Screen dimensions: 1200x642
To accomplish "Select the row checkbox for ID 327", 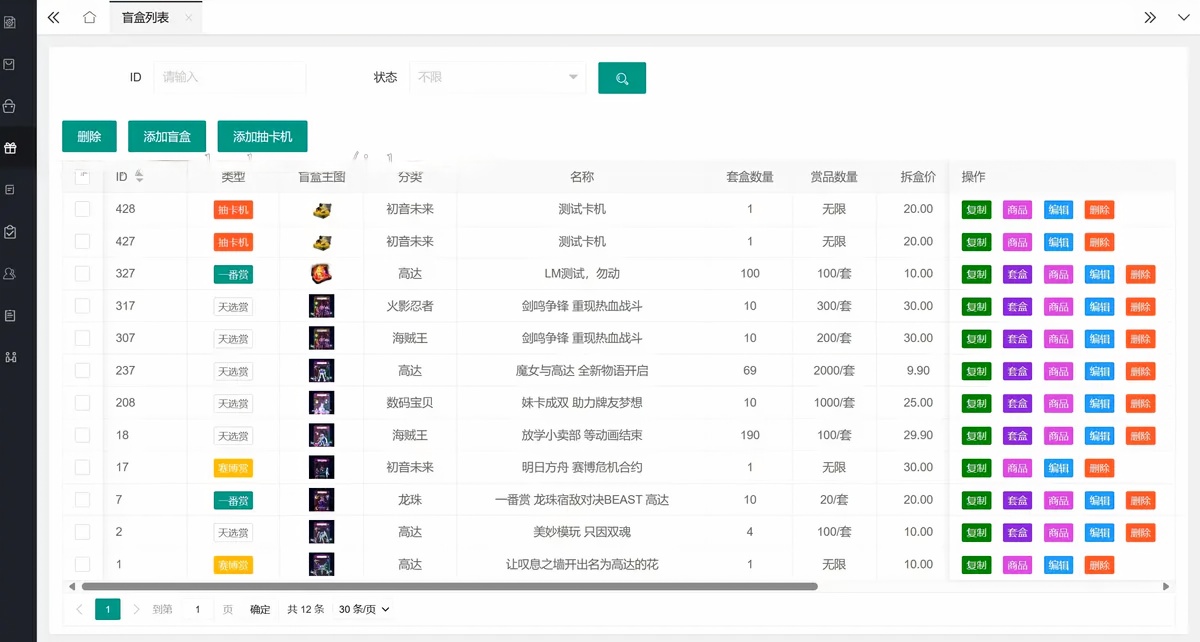I will coord(82,274).
